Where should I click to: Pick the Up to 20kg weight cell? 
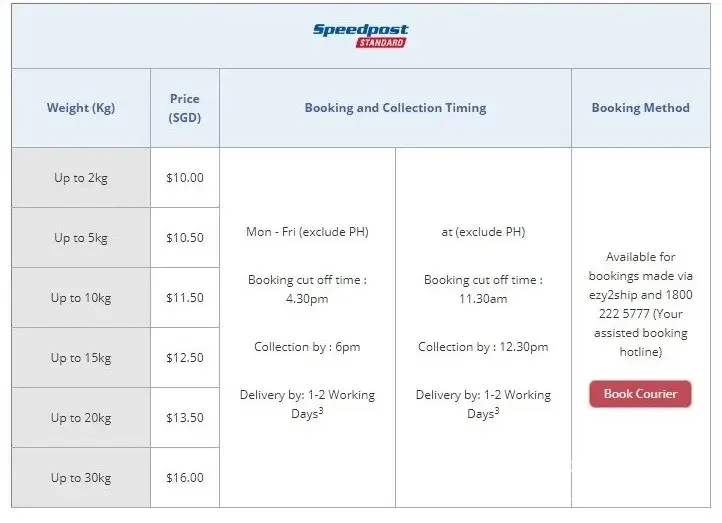[81, 418]
